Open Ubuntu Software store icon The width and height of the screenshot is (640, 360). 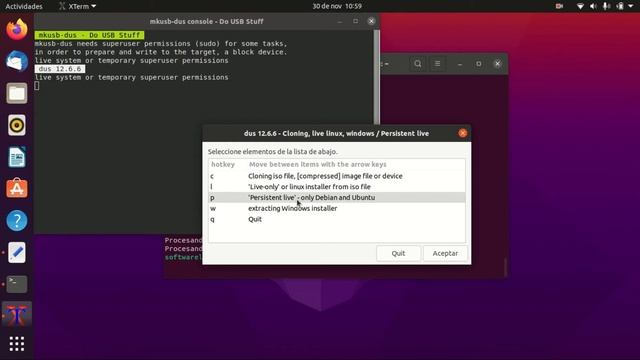click(x=17, y=189)
